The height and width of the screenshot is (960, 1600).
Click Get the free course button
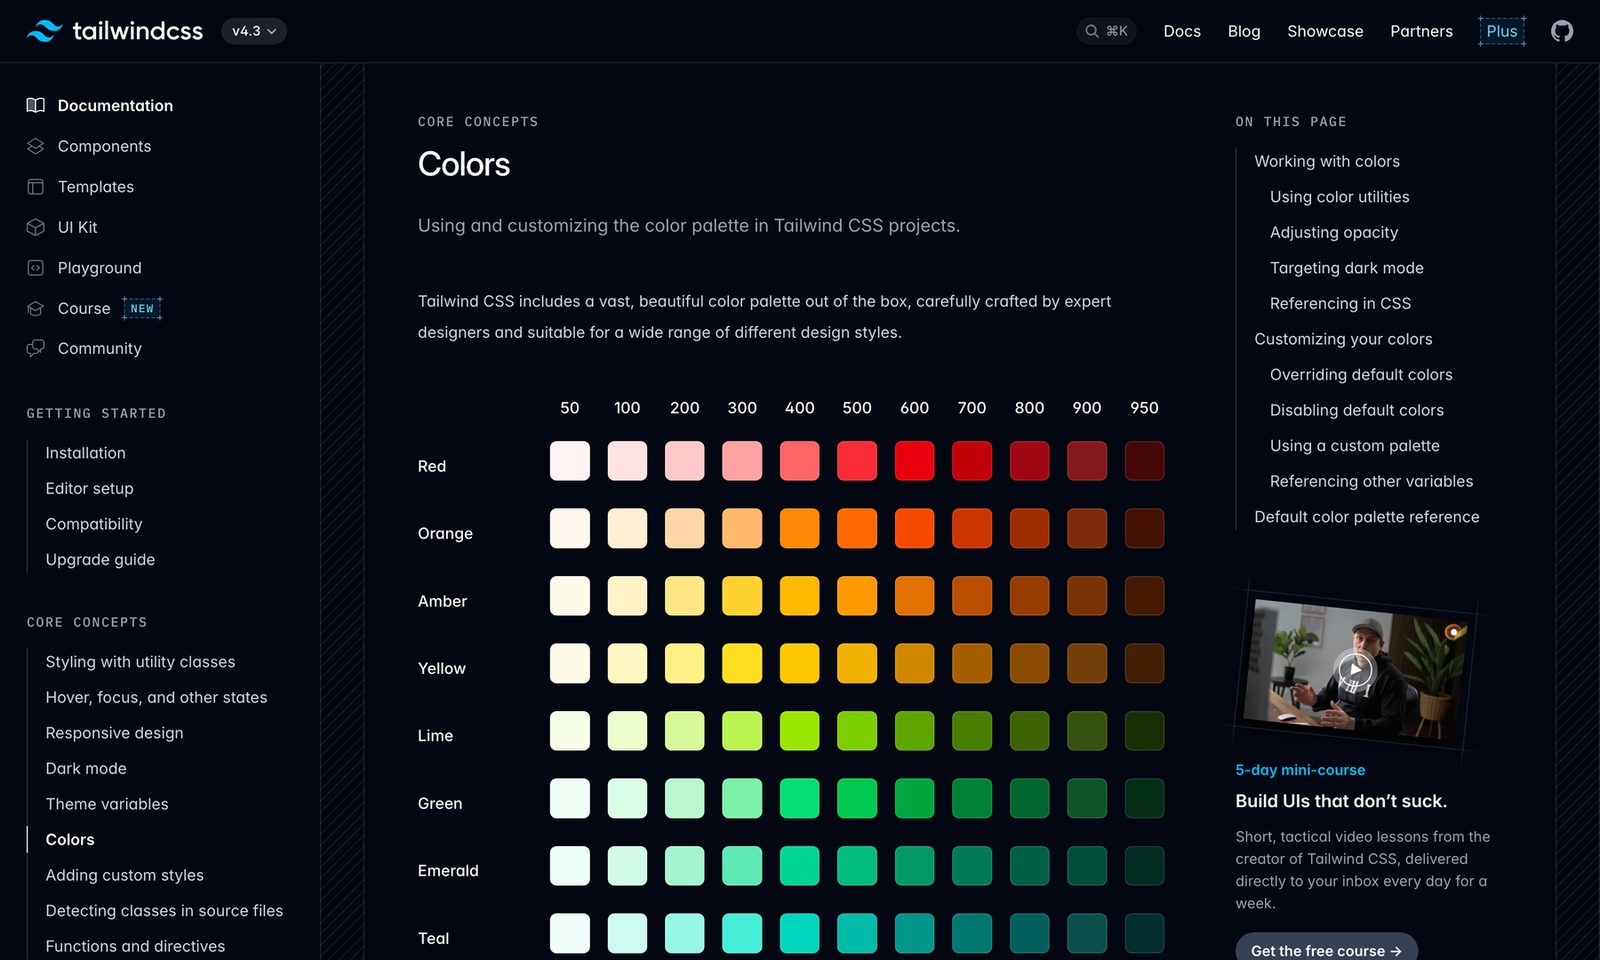pos(1326,950)
